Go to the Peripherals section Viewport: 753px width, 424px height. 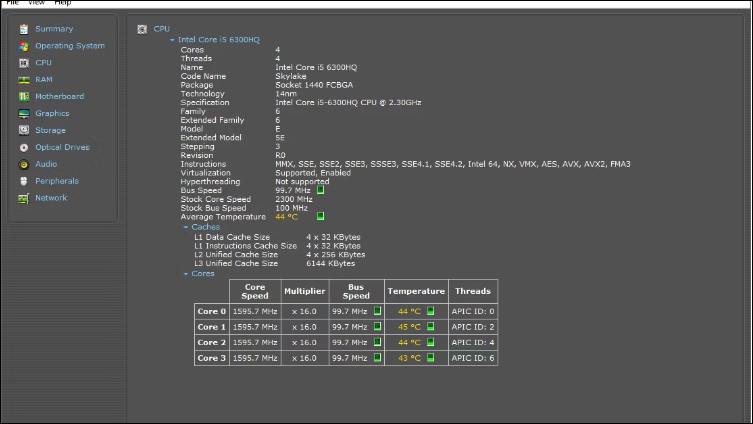tap(57, 181)
